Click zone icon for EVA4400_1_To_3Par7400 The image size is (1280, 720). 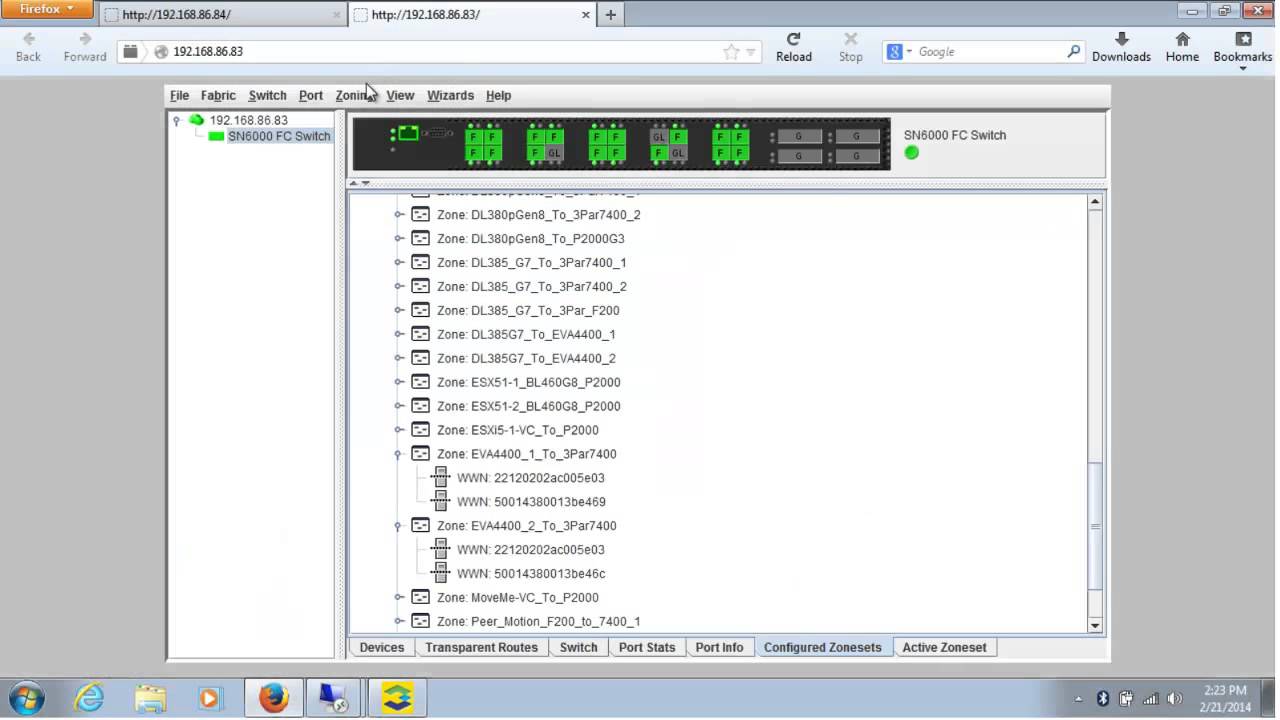tap(420, 454)
